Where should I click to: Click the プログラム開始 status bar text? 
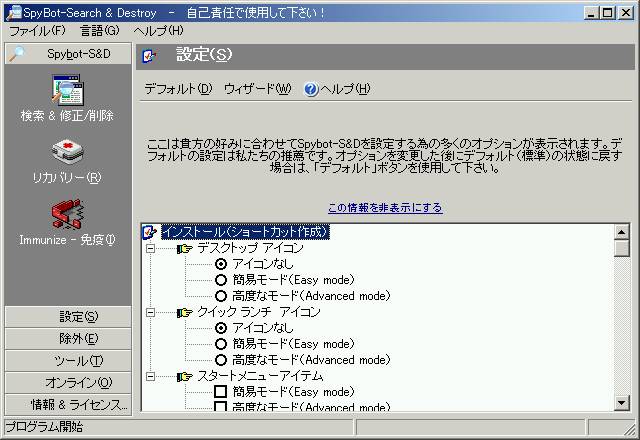tap(44, 427)
